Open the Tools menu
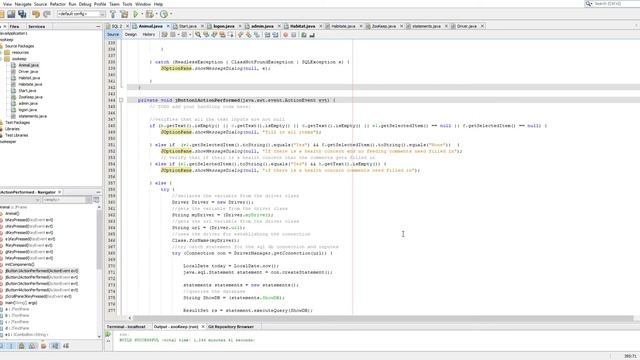This screenshot has width=640, height=360. (x=127, y=4)
